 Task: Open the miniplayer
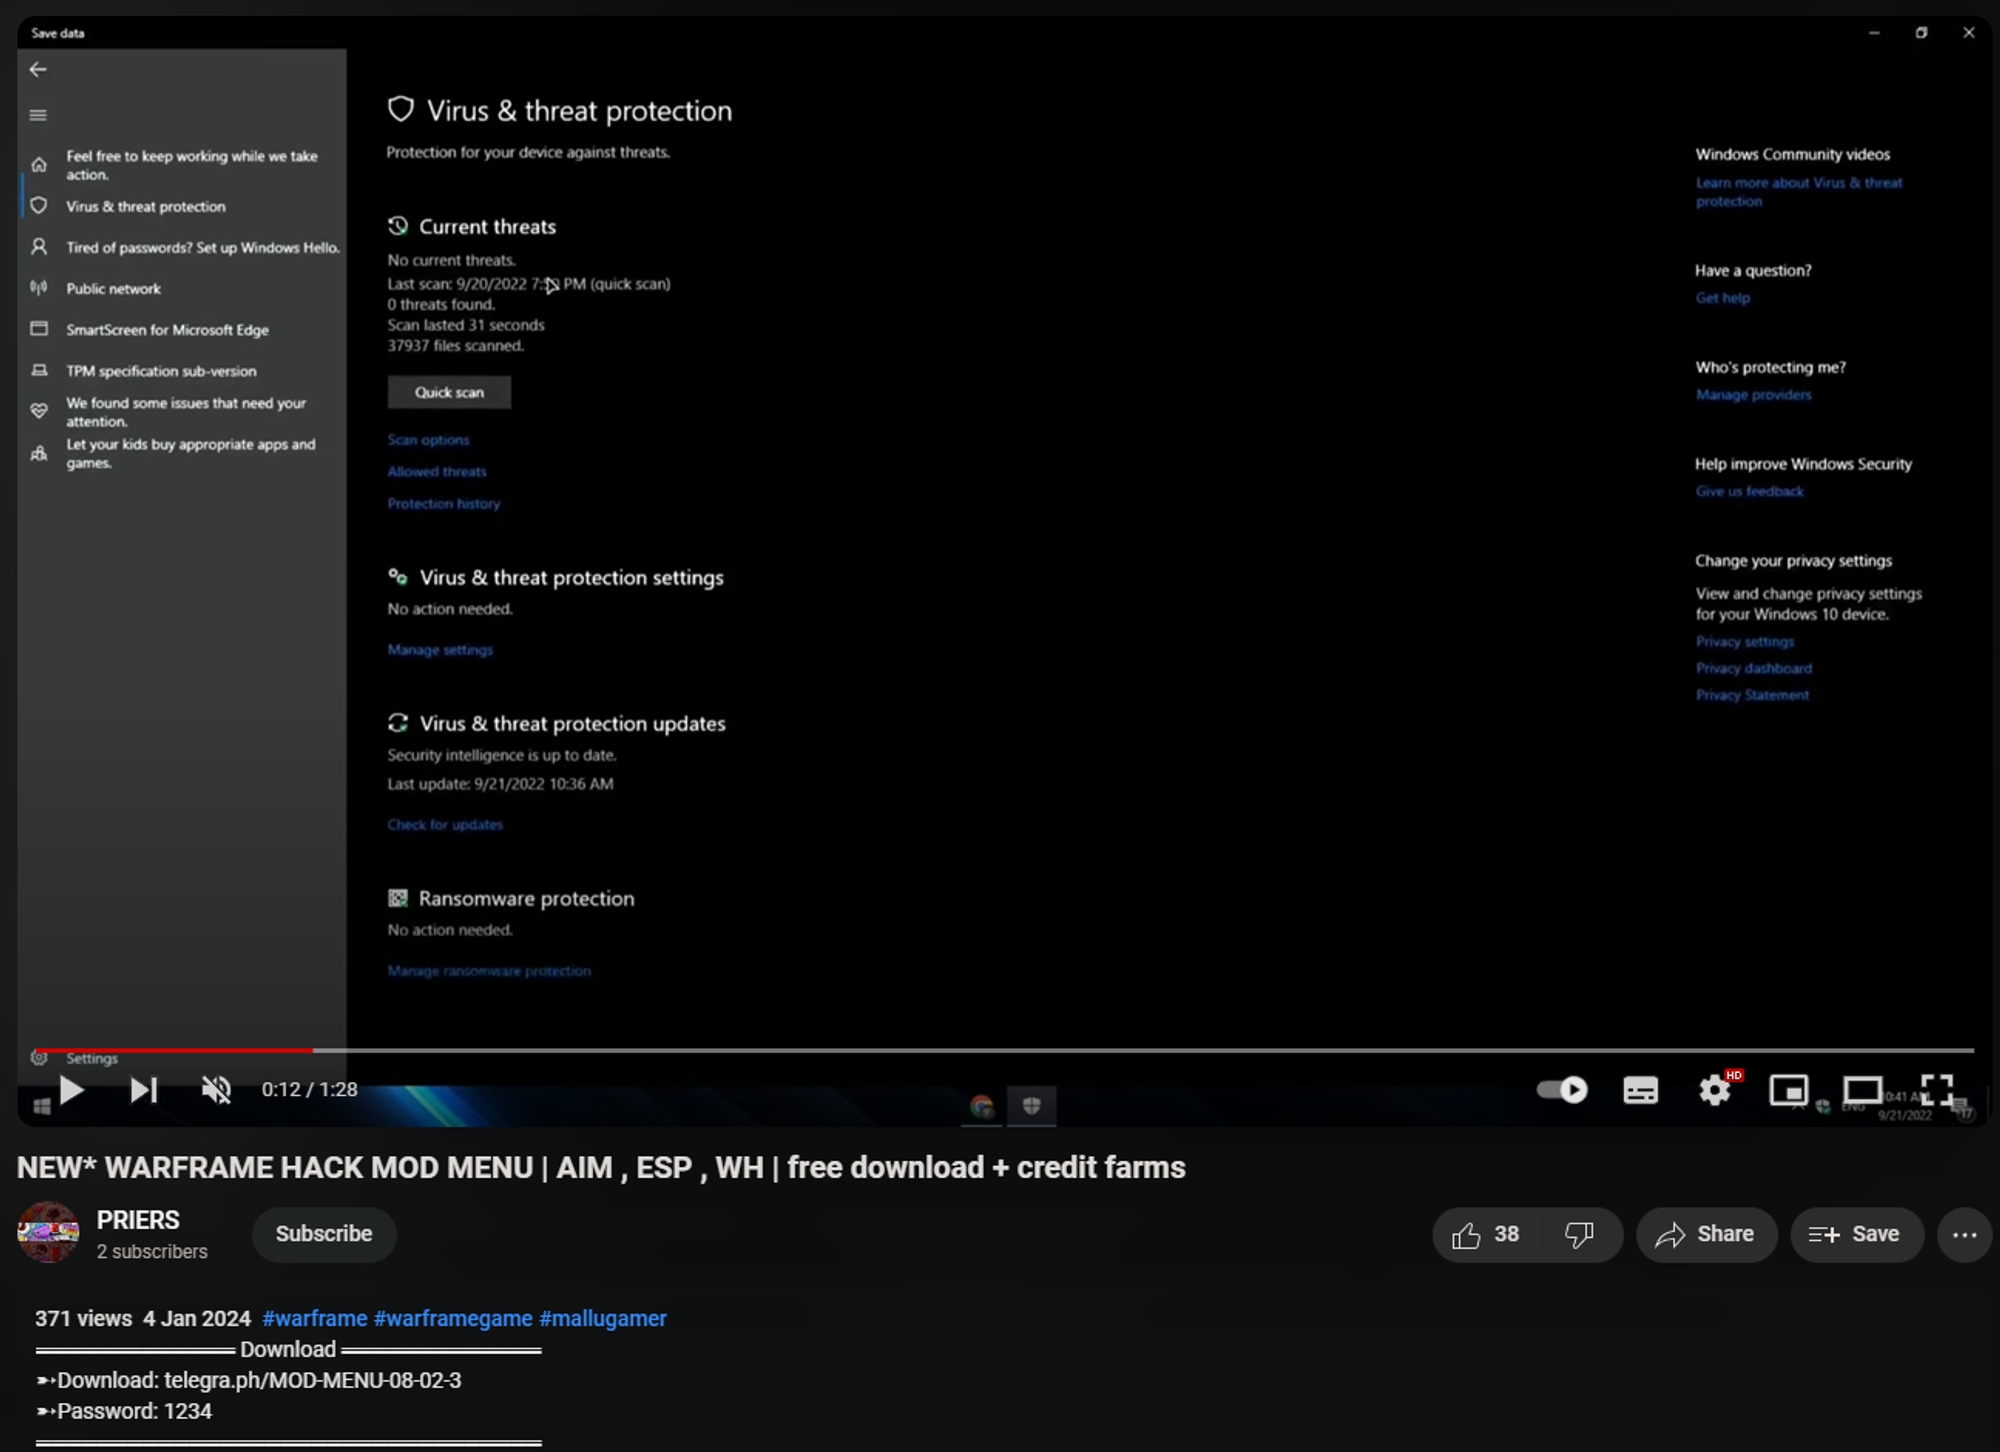click(x=1789, y=1090)
